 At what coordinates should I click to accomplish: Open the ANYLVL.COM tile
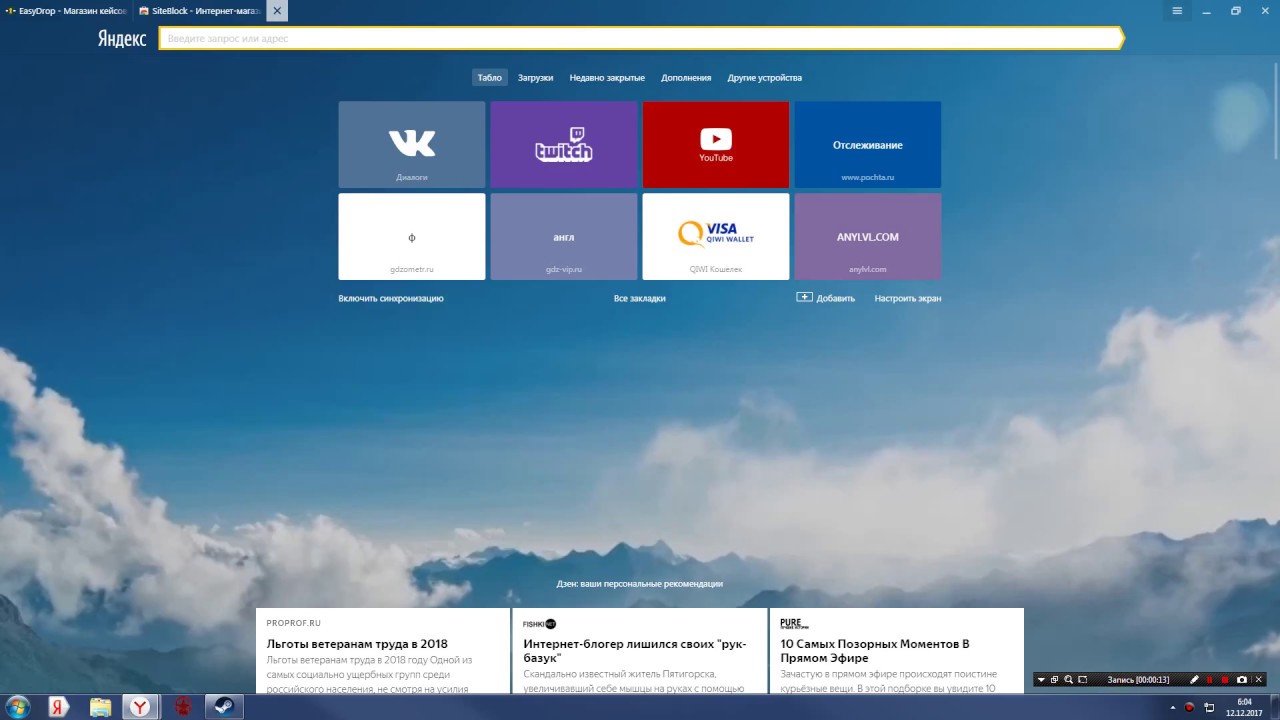coord(868,236)
